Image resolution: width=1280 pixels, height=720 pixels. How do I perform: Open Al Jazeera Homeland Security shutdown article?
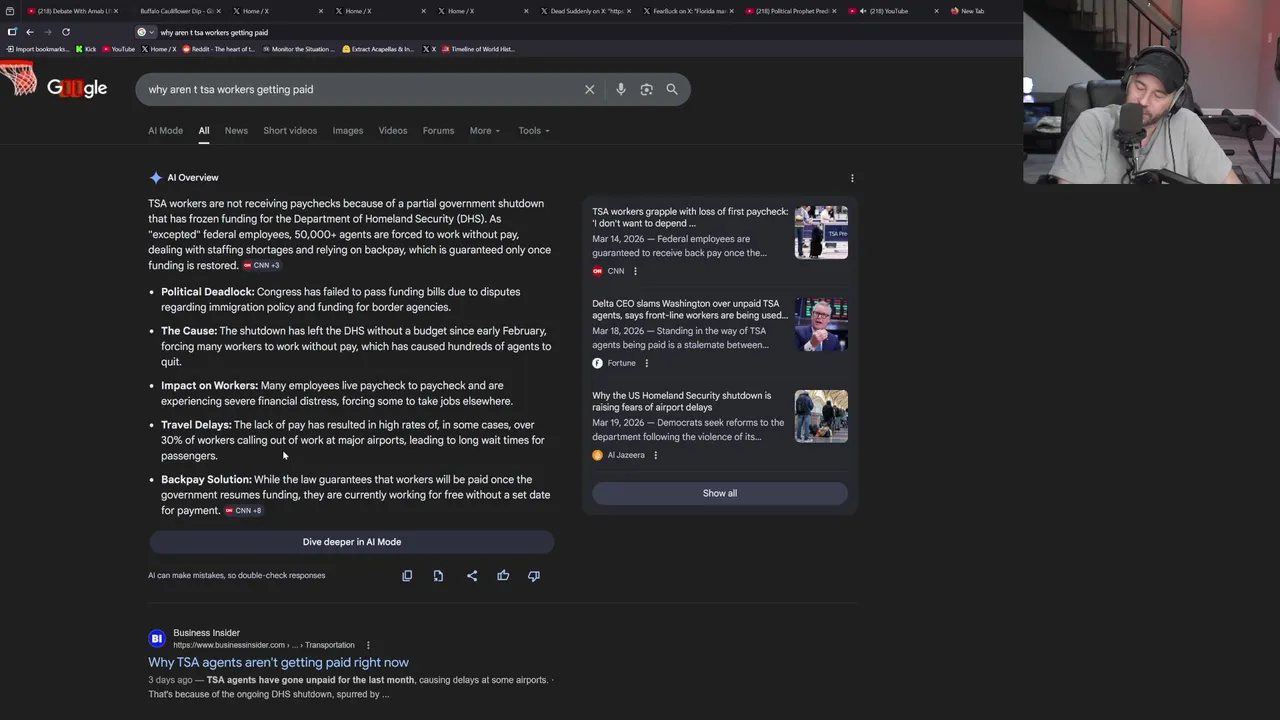coord(682,401)
